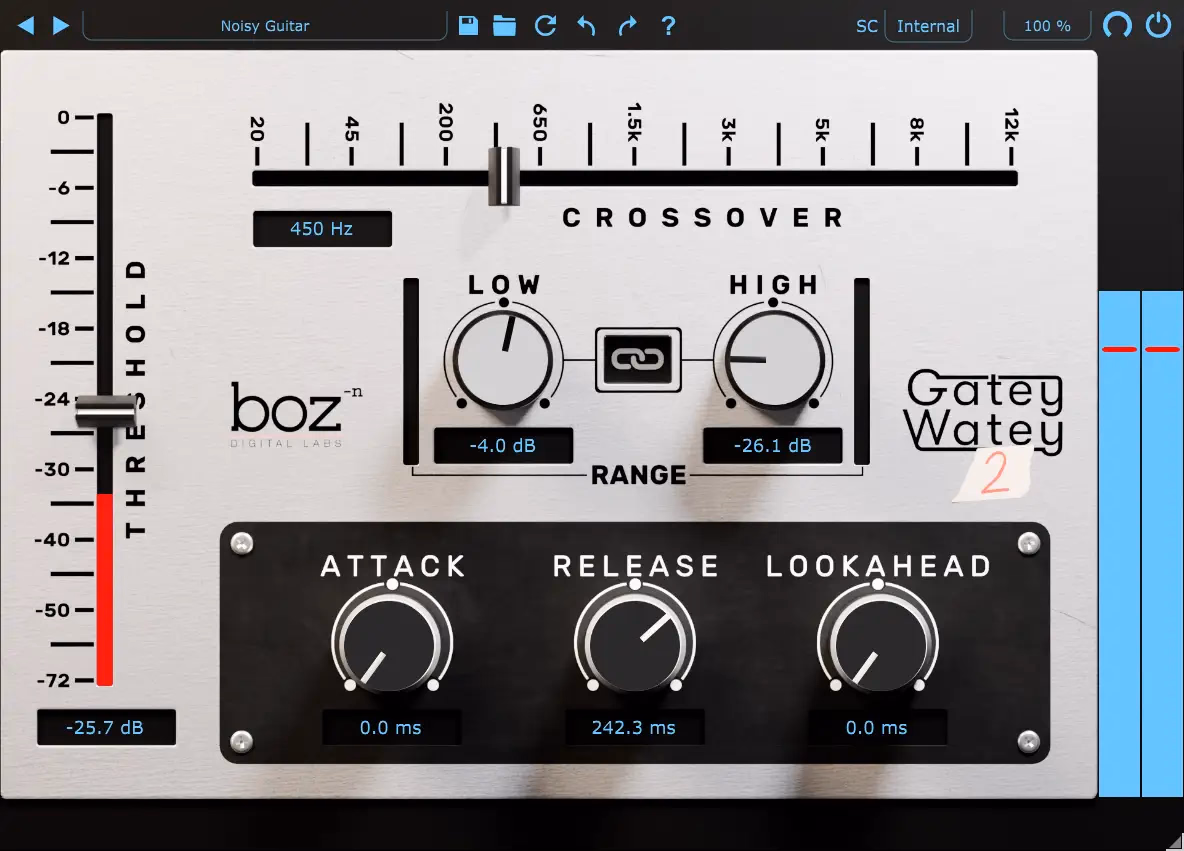This screenshot has height=851, width=1184.
Task: Reload preset with the refresh icon
Action: pos(545,26)
